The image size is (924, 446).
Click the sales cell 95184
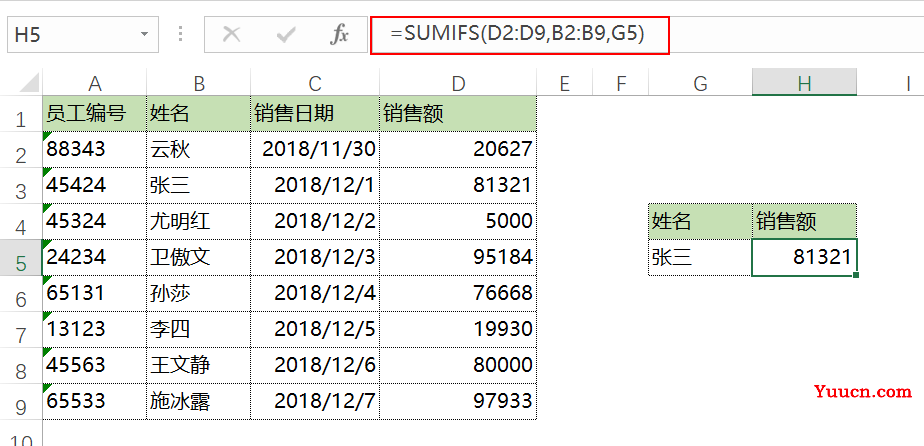(458, 257)
